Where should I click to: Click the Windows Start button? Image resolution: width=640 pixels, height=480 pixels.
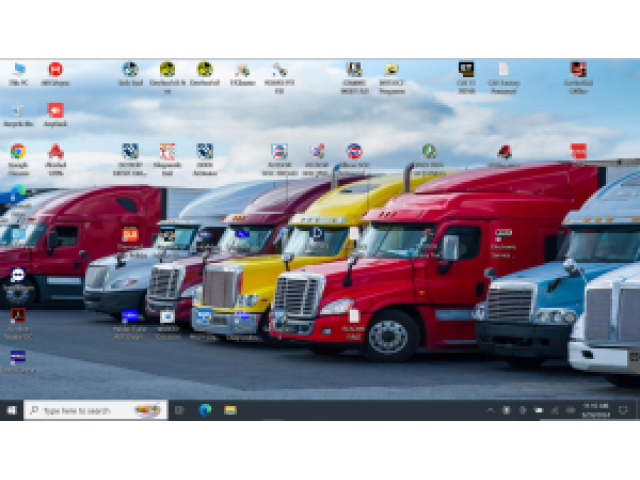pos(11,410)
